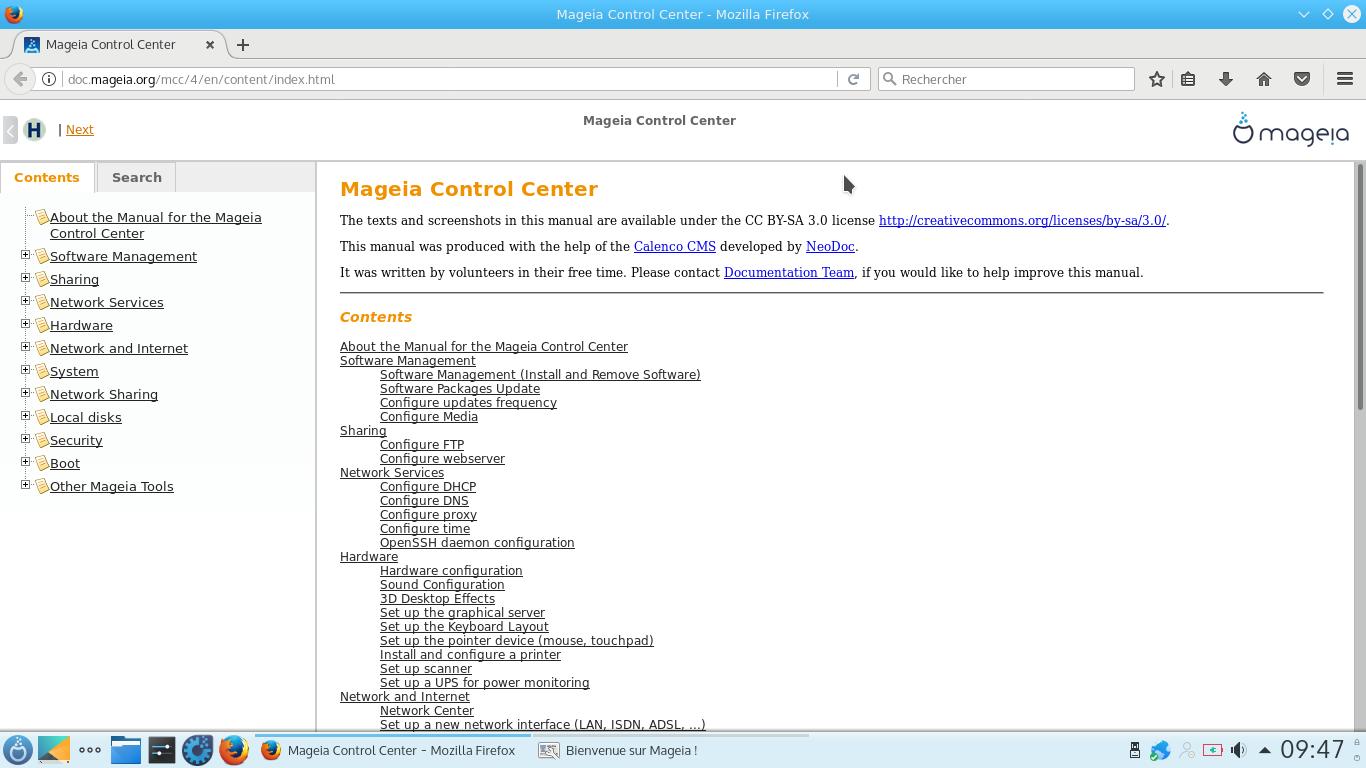1366x768 pixels.
Task: Expand the Sharing tree node
Action: tap(25, 278)
